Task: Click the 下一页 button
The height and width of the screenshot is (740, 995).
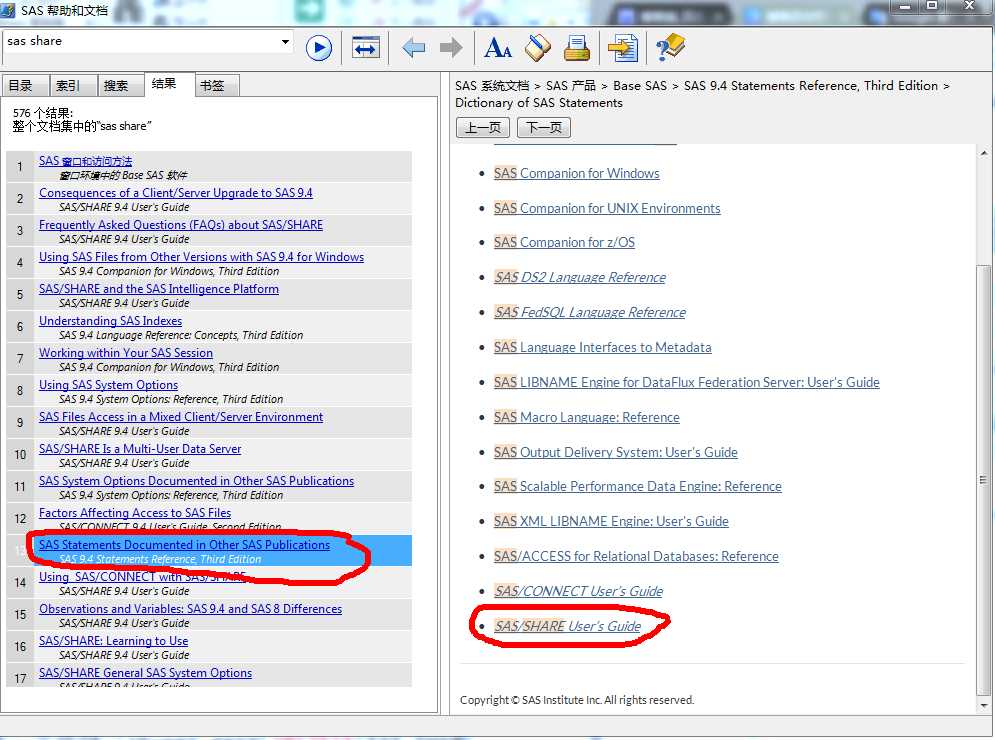Action: point(544,128)
